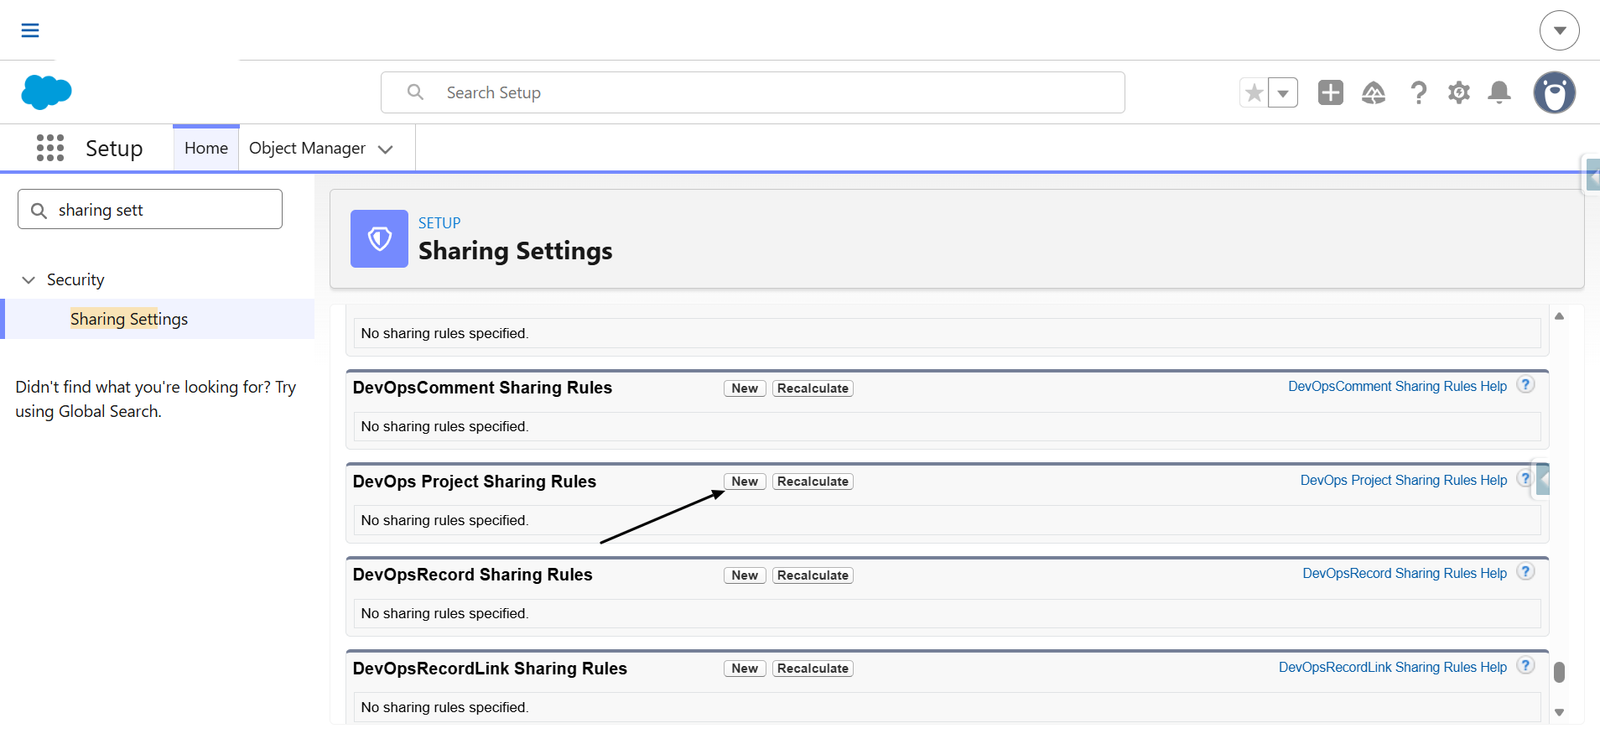This screenshot has height=740, width=1600.
Task: Open the user profile avatar
Action: click(1555, 93)
